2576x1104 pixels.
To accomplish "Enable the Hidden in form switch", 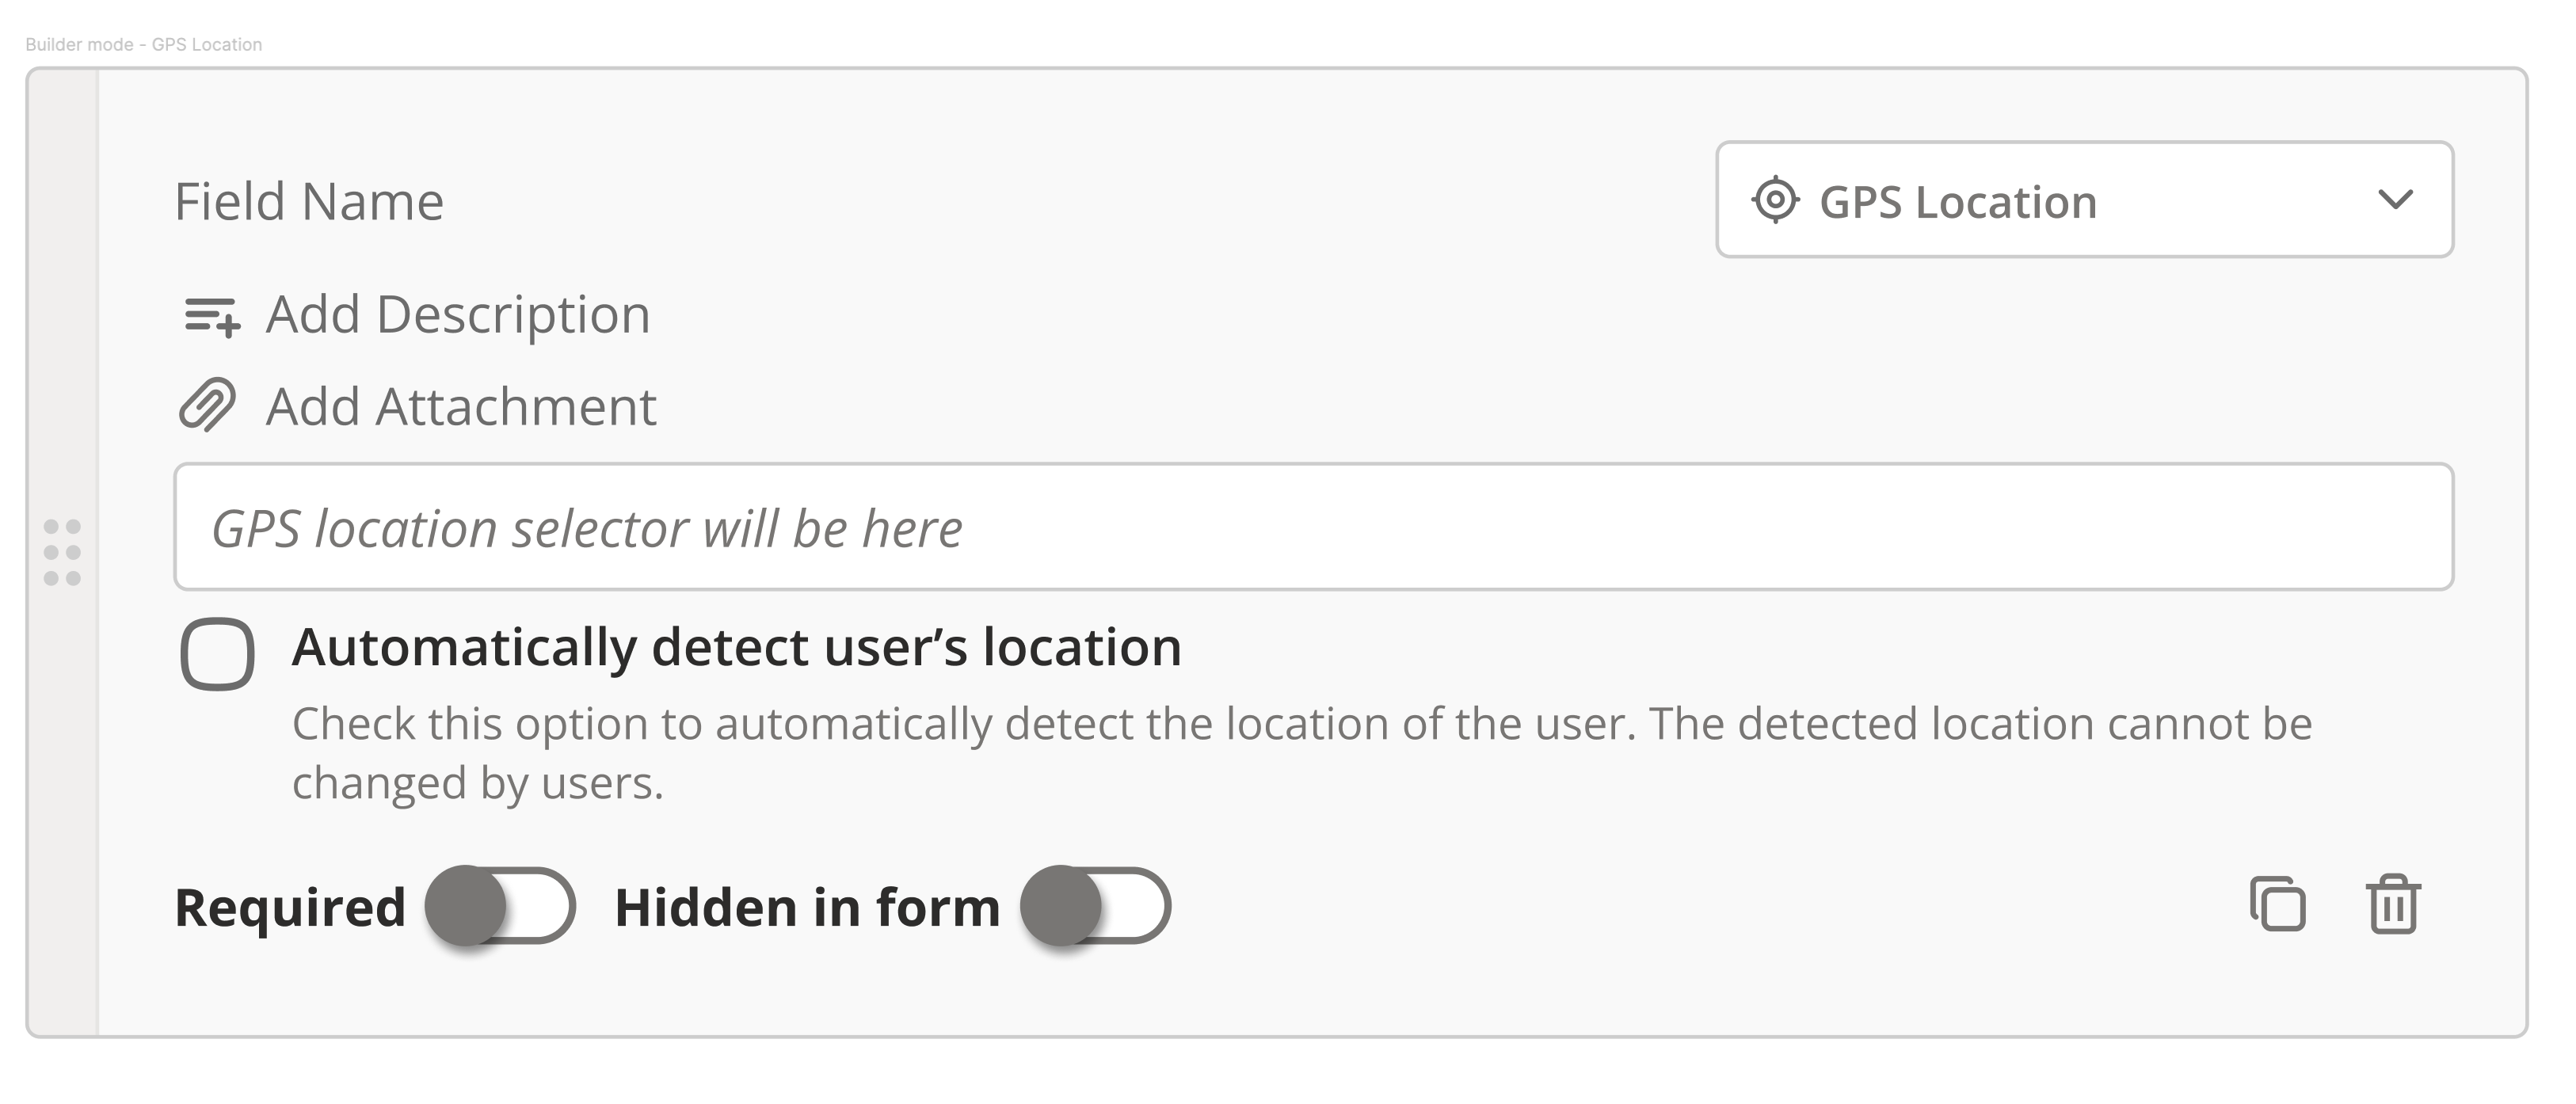I will [x=1095, y=906].
